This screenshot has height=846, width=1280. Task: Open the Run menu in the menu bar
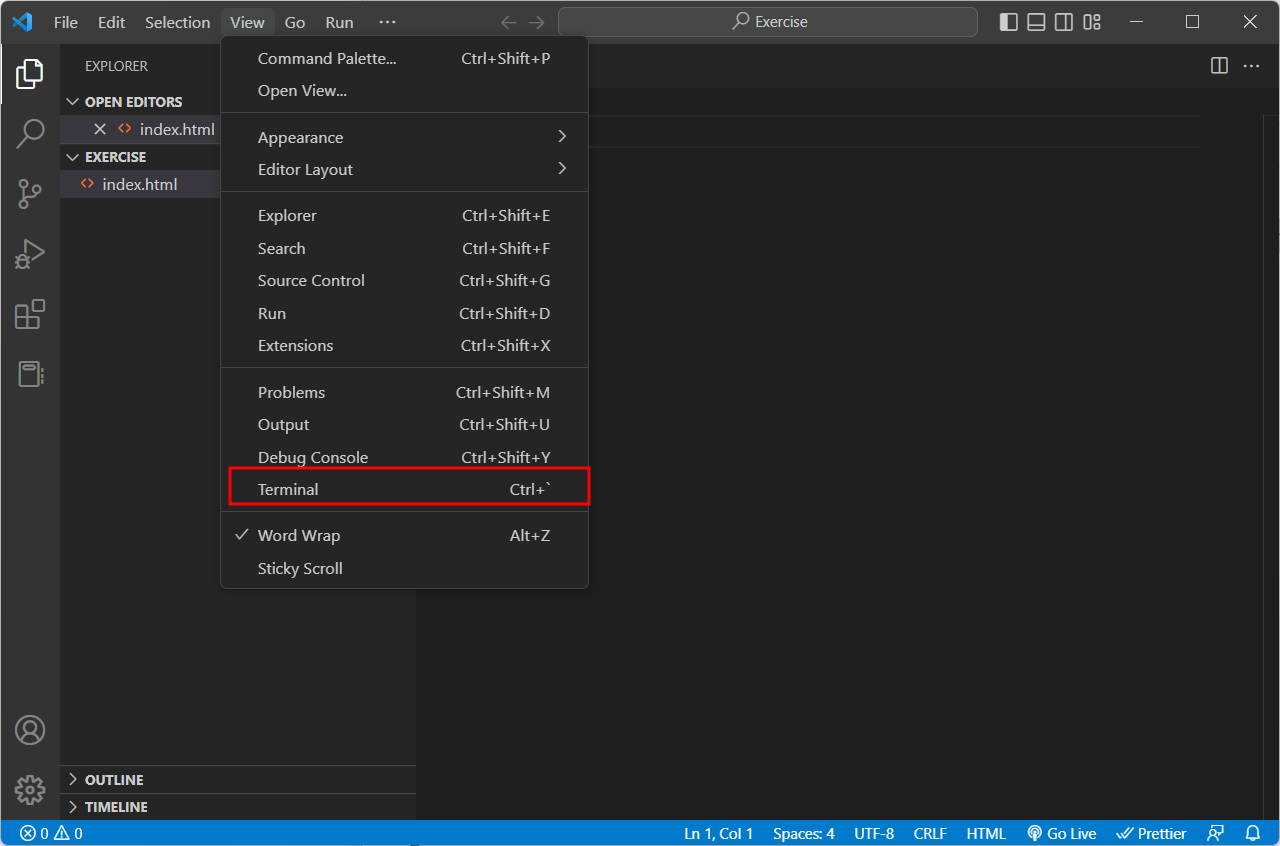click(x=340, y=22)
